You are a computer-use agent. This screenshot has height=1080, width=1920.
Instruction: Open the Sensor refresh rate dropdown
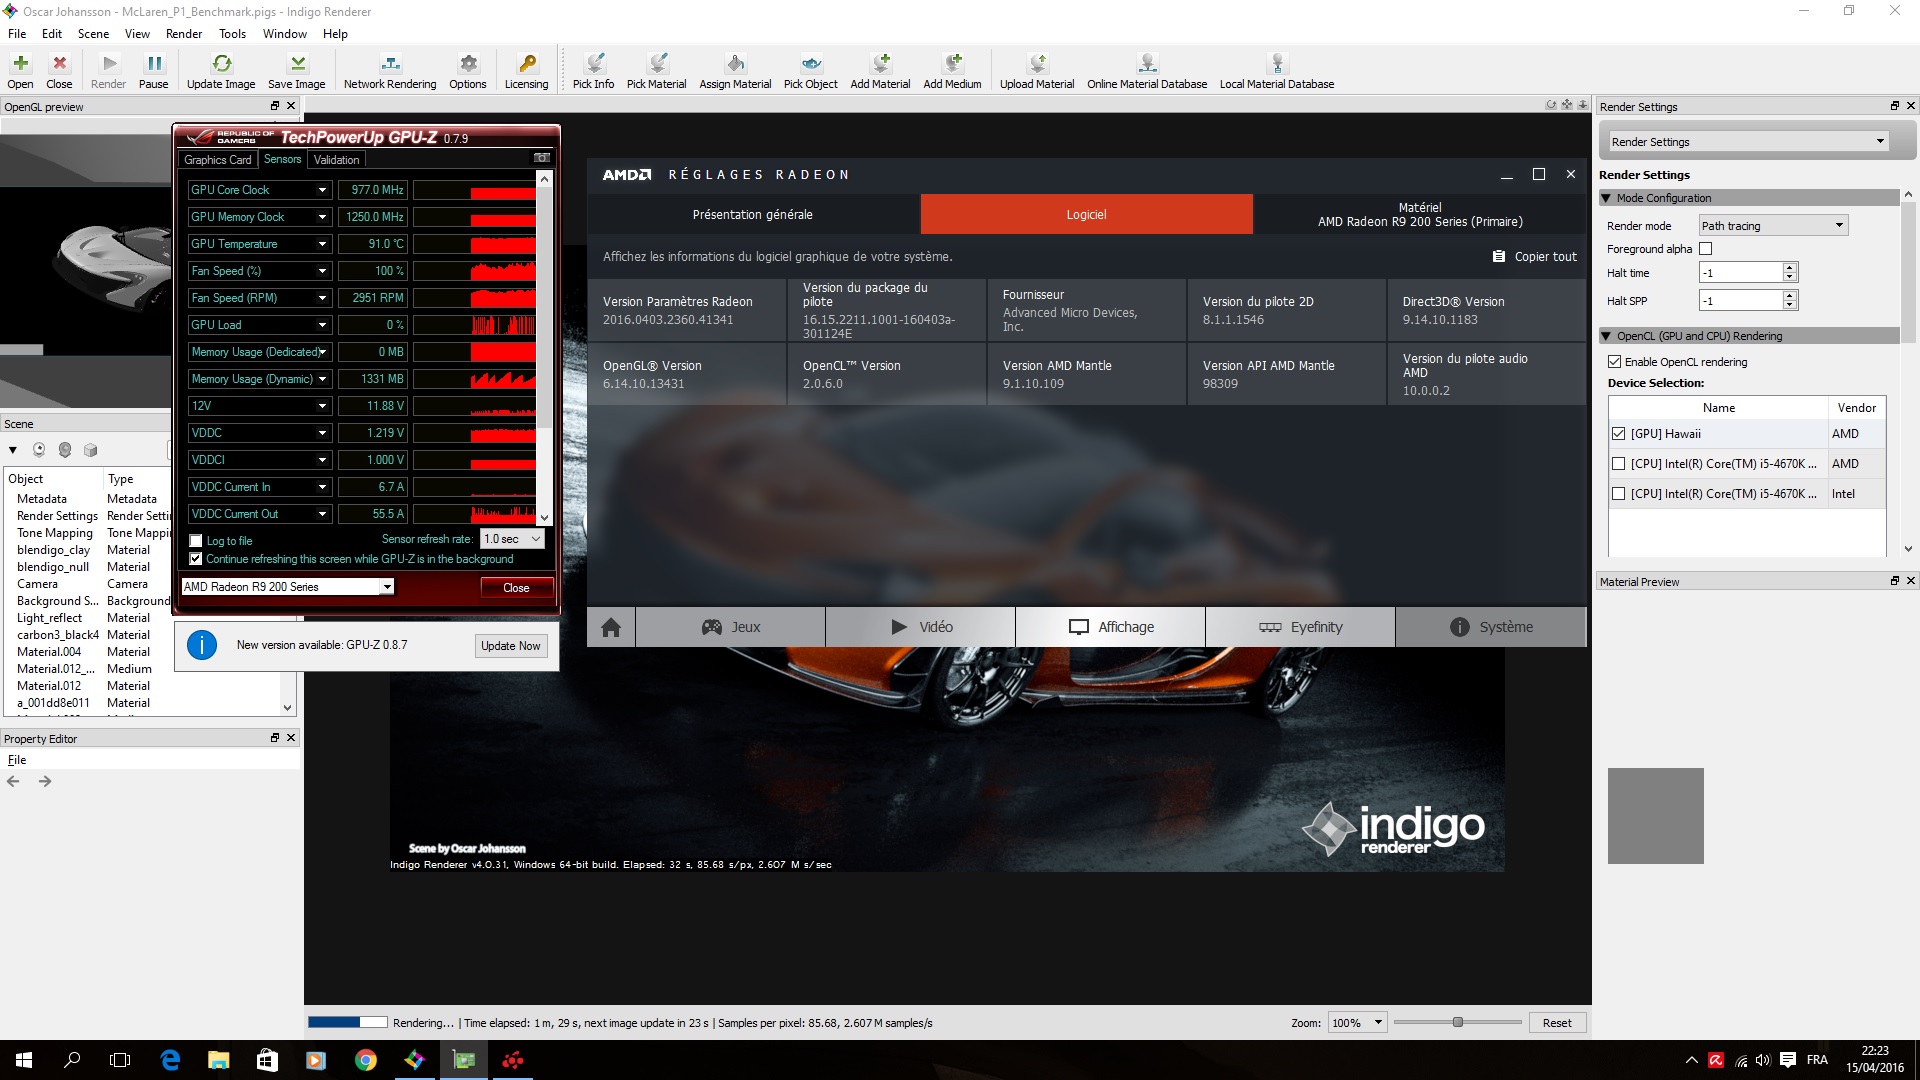[512, 539]
